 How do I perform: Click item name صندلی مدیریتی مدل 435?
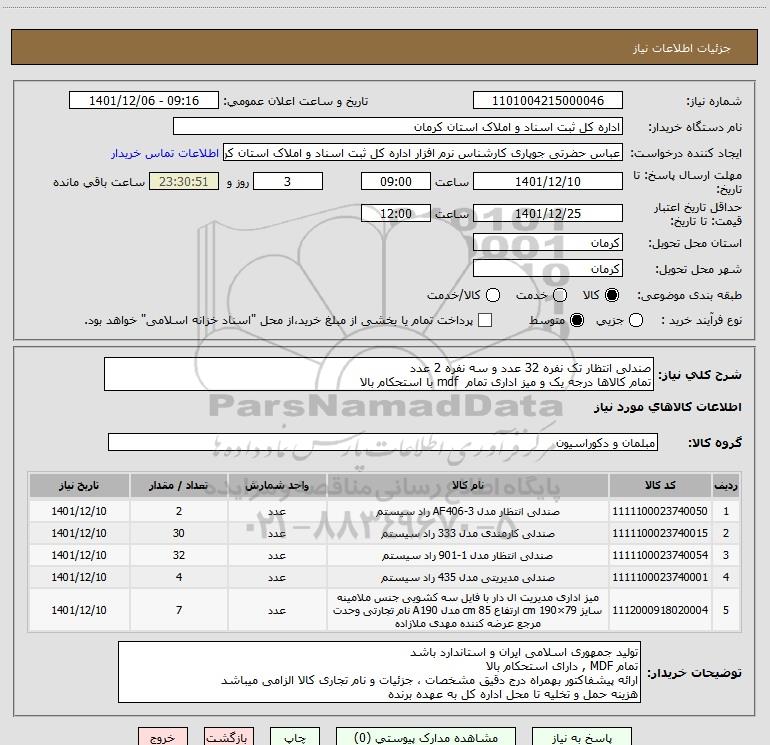tap(468, 578)
